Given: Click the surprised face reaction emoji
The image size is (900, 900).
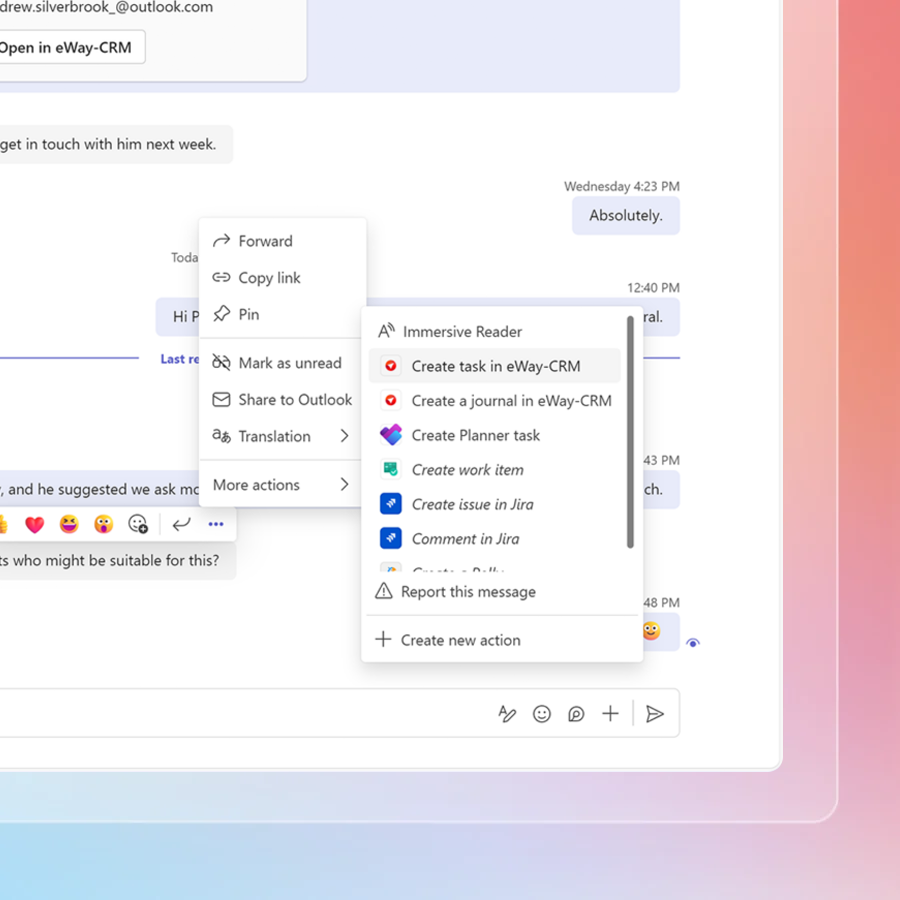Looking at the screenshot, I should click(103, 524).
